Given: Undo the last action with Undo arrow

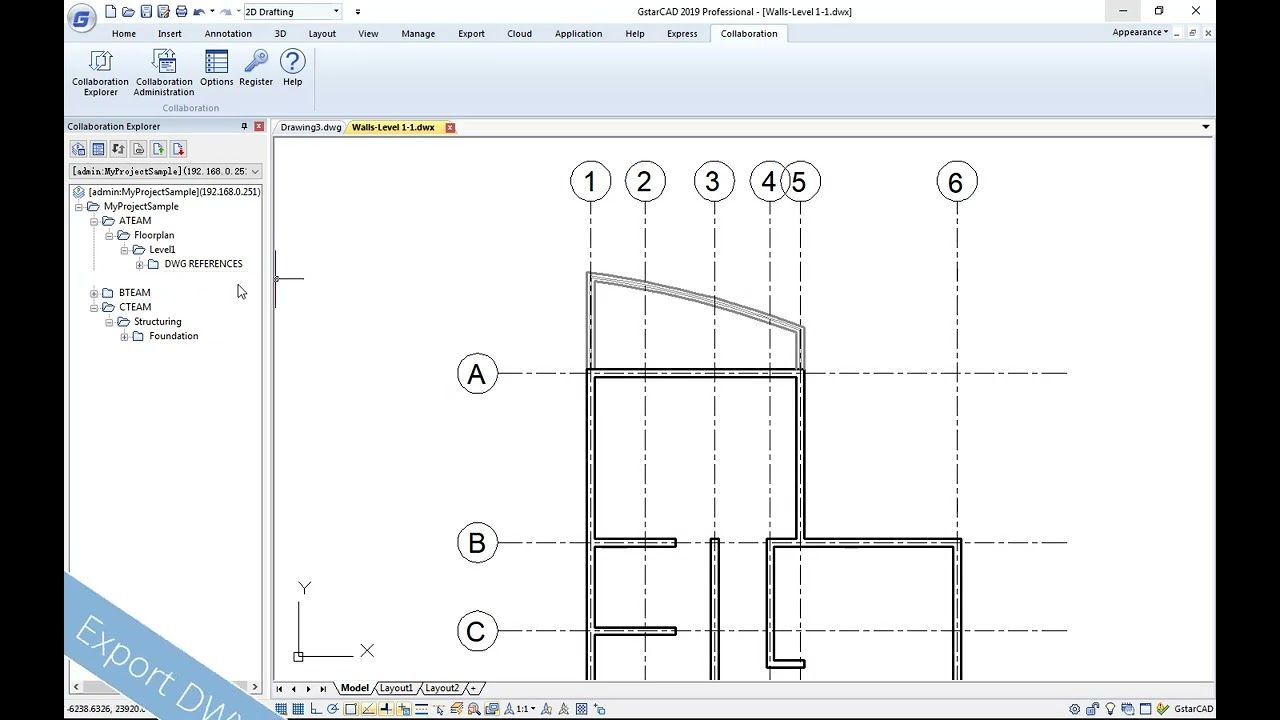Looking at the screenshot, I should (x=199, y=12).
